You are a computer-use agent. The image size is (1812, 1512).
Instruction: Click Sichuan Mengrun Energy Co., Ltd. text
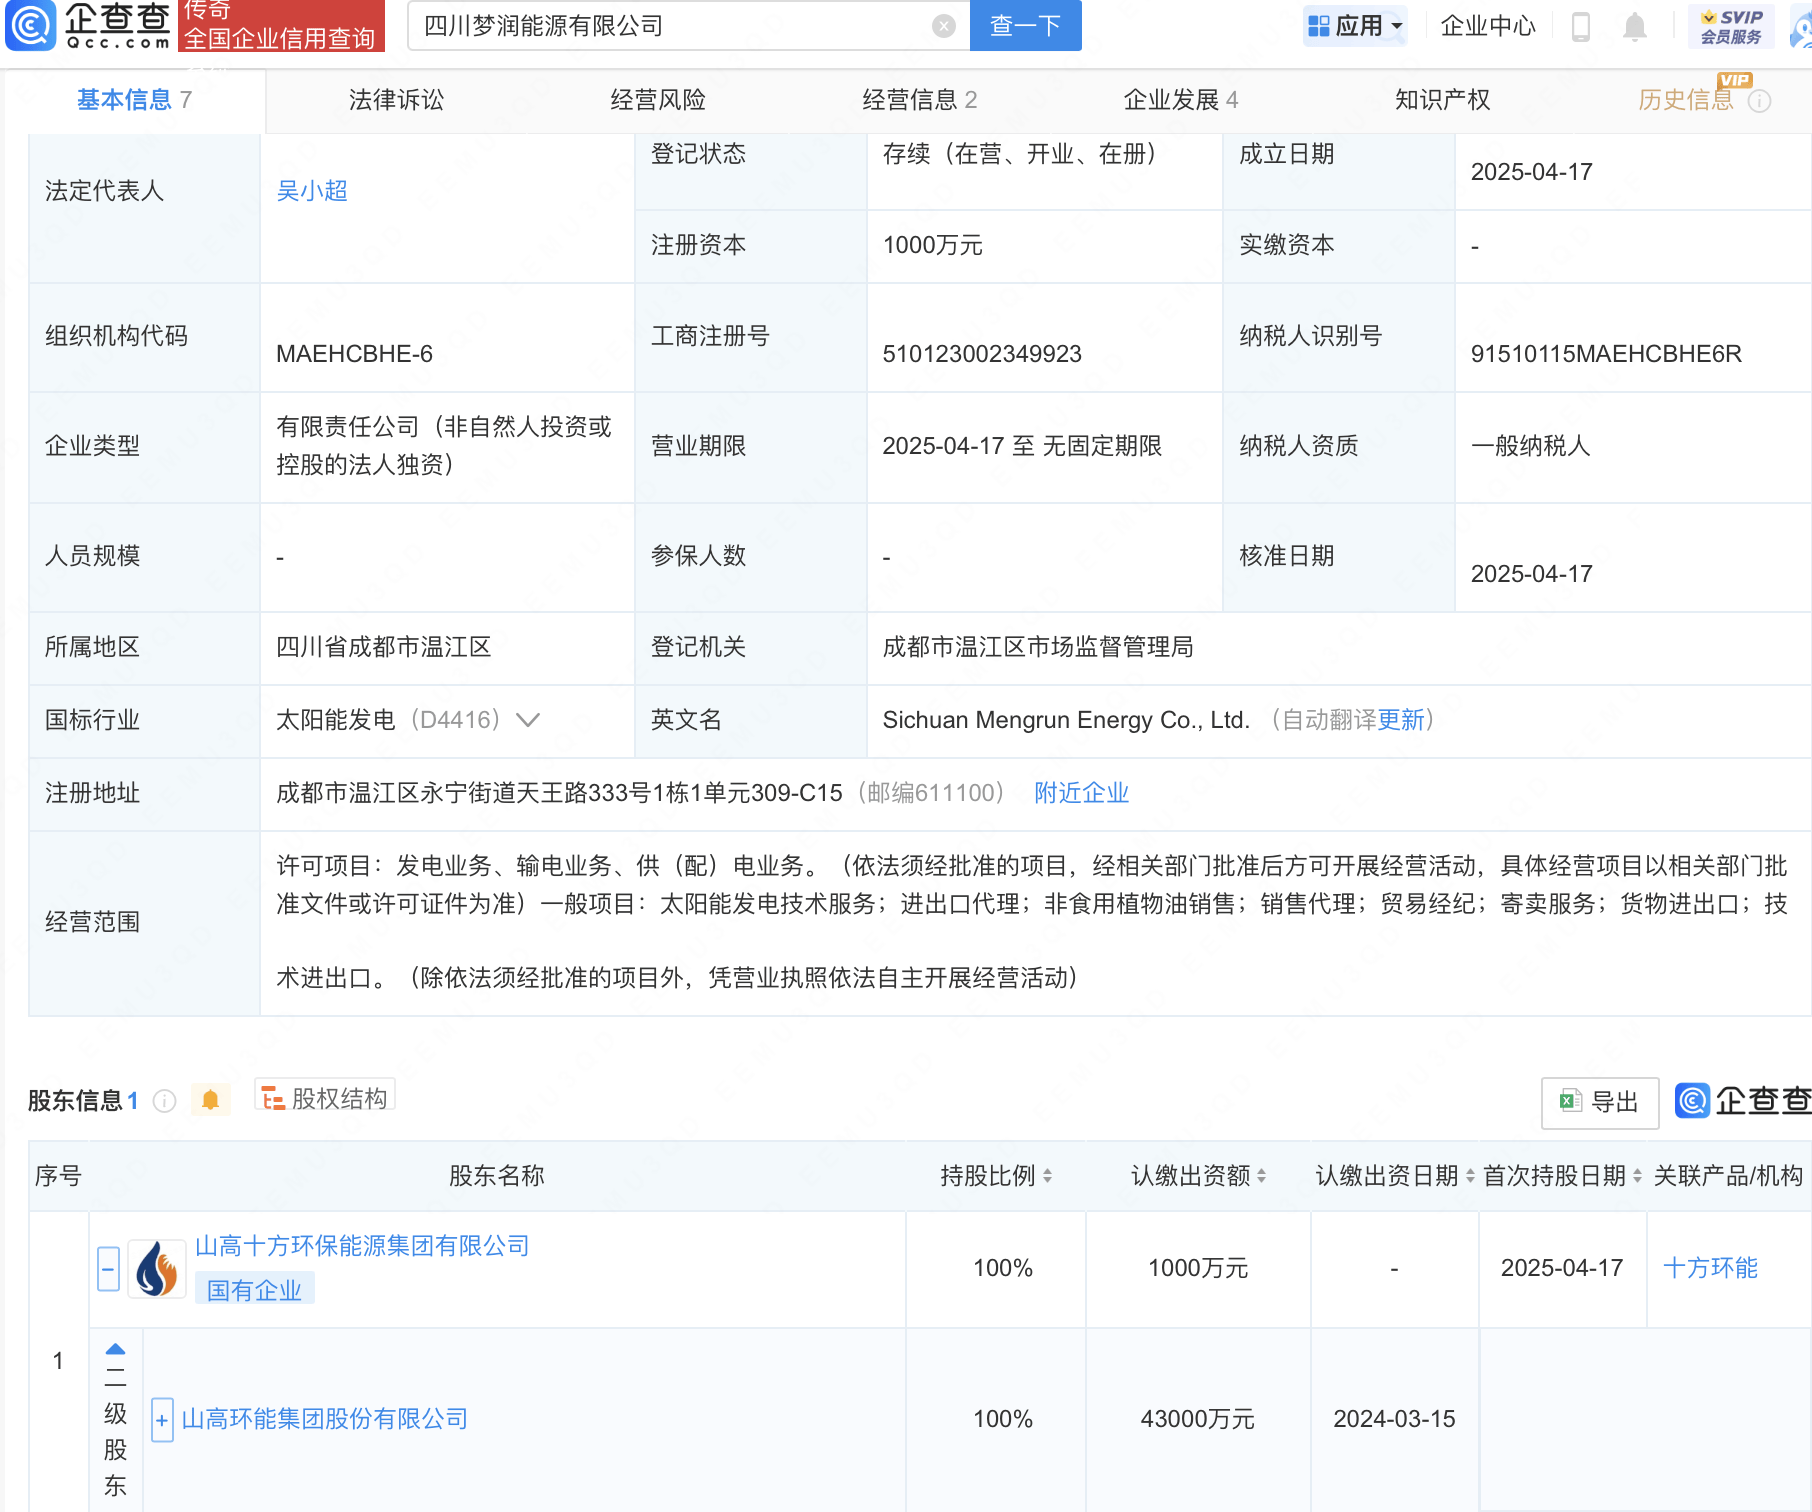(x=1066, y=720)
